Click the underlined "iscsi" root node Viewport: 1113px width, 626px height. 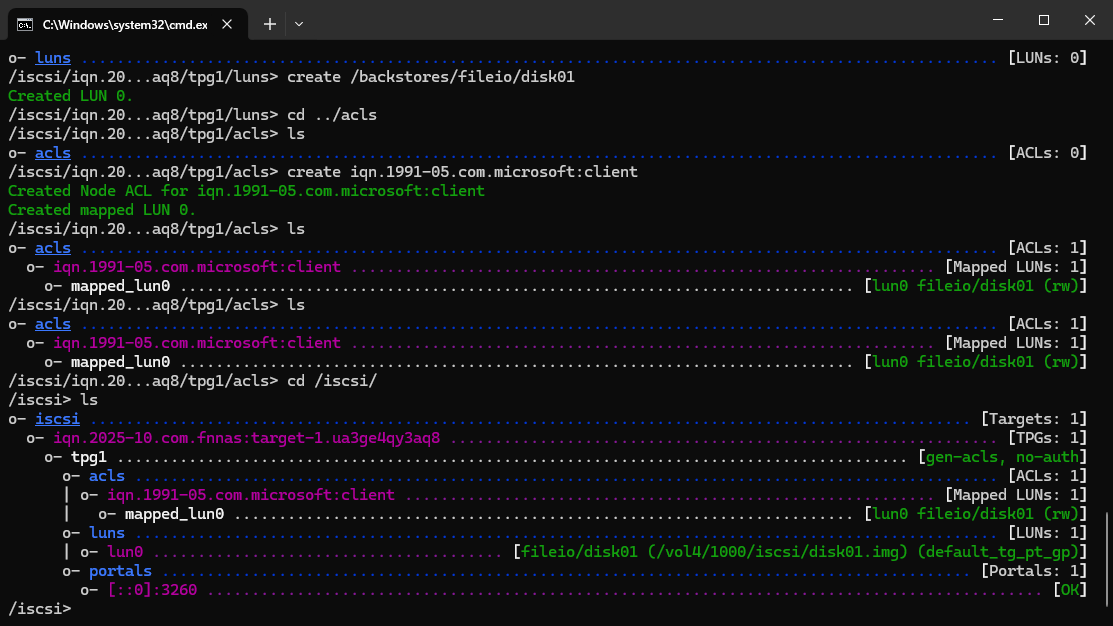tap(57, 419)
